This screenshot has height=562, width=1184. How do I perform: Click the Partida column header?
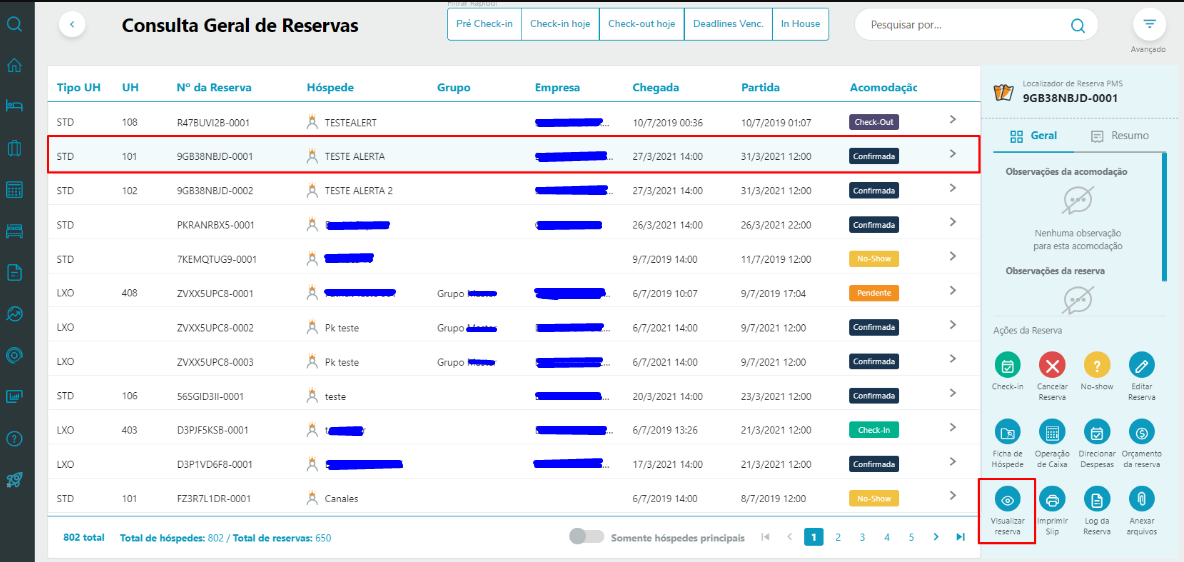click(761, 88)
